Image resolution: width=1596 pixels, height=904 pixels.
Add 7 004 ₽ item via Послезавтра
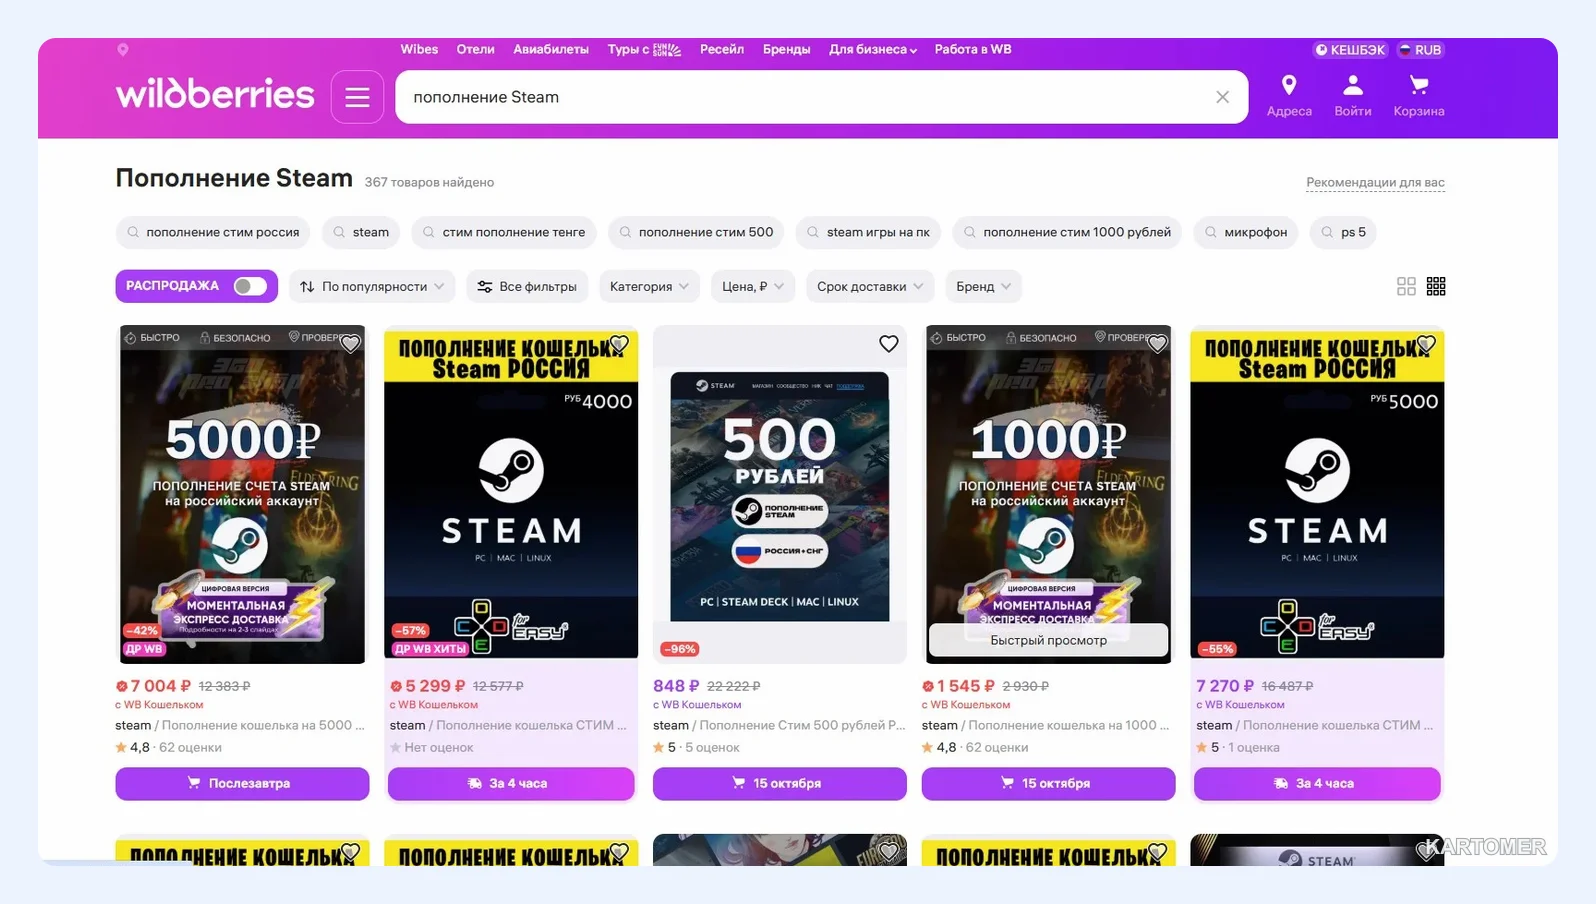(242, 783)
